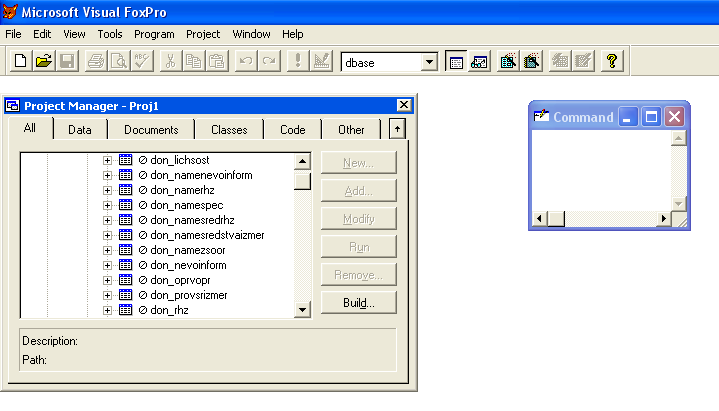
Task: Expand the don_namespec table node
Action: (108, 205)
